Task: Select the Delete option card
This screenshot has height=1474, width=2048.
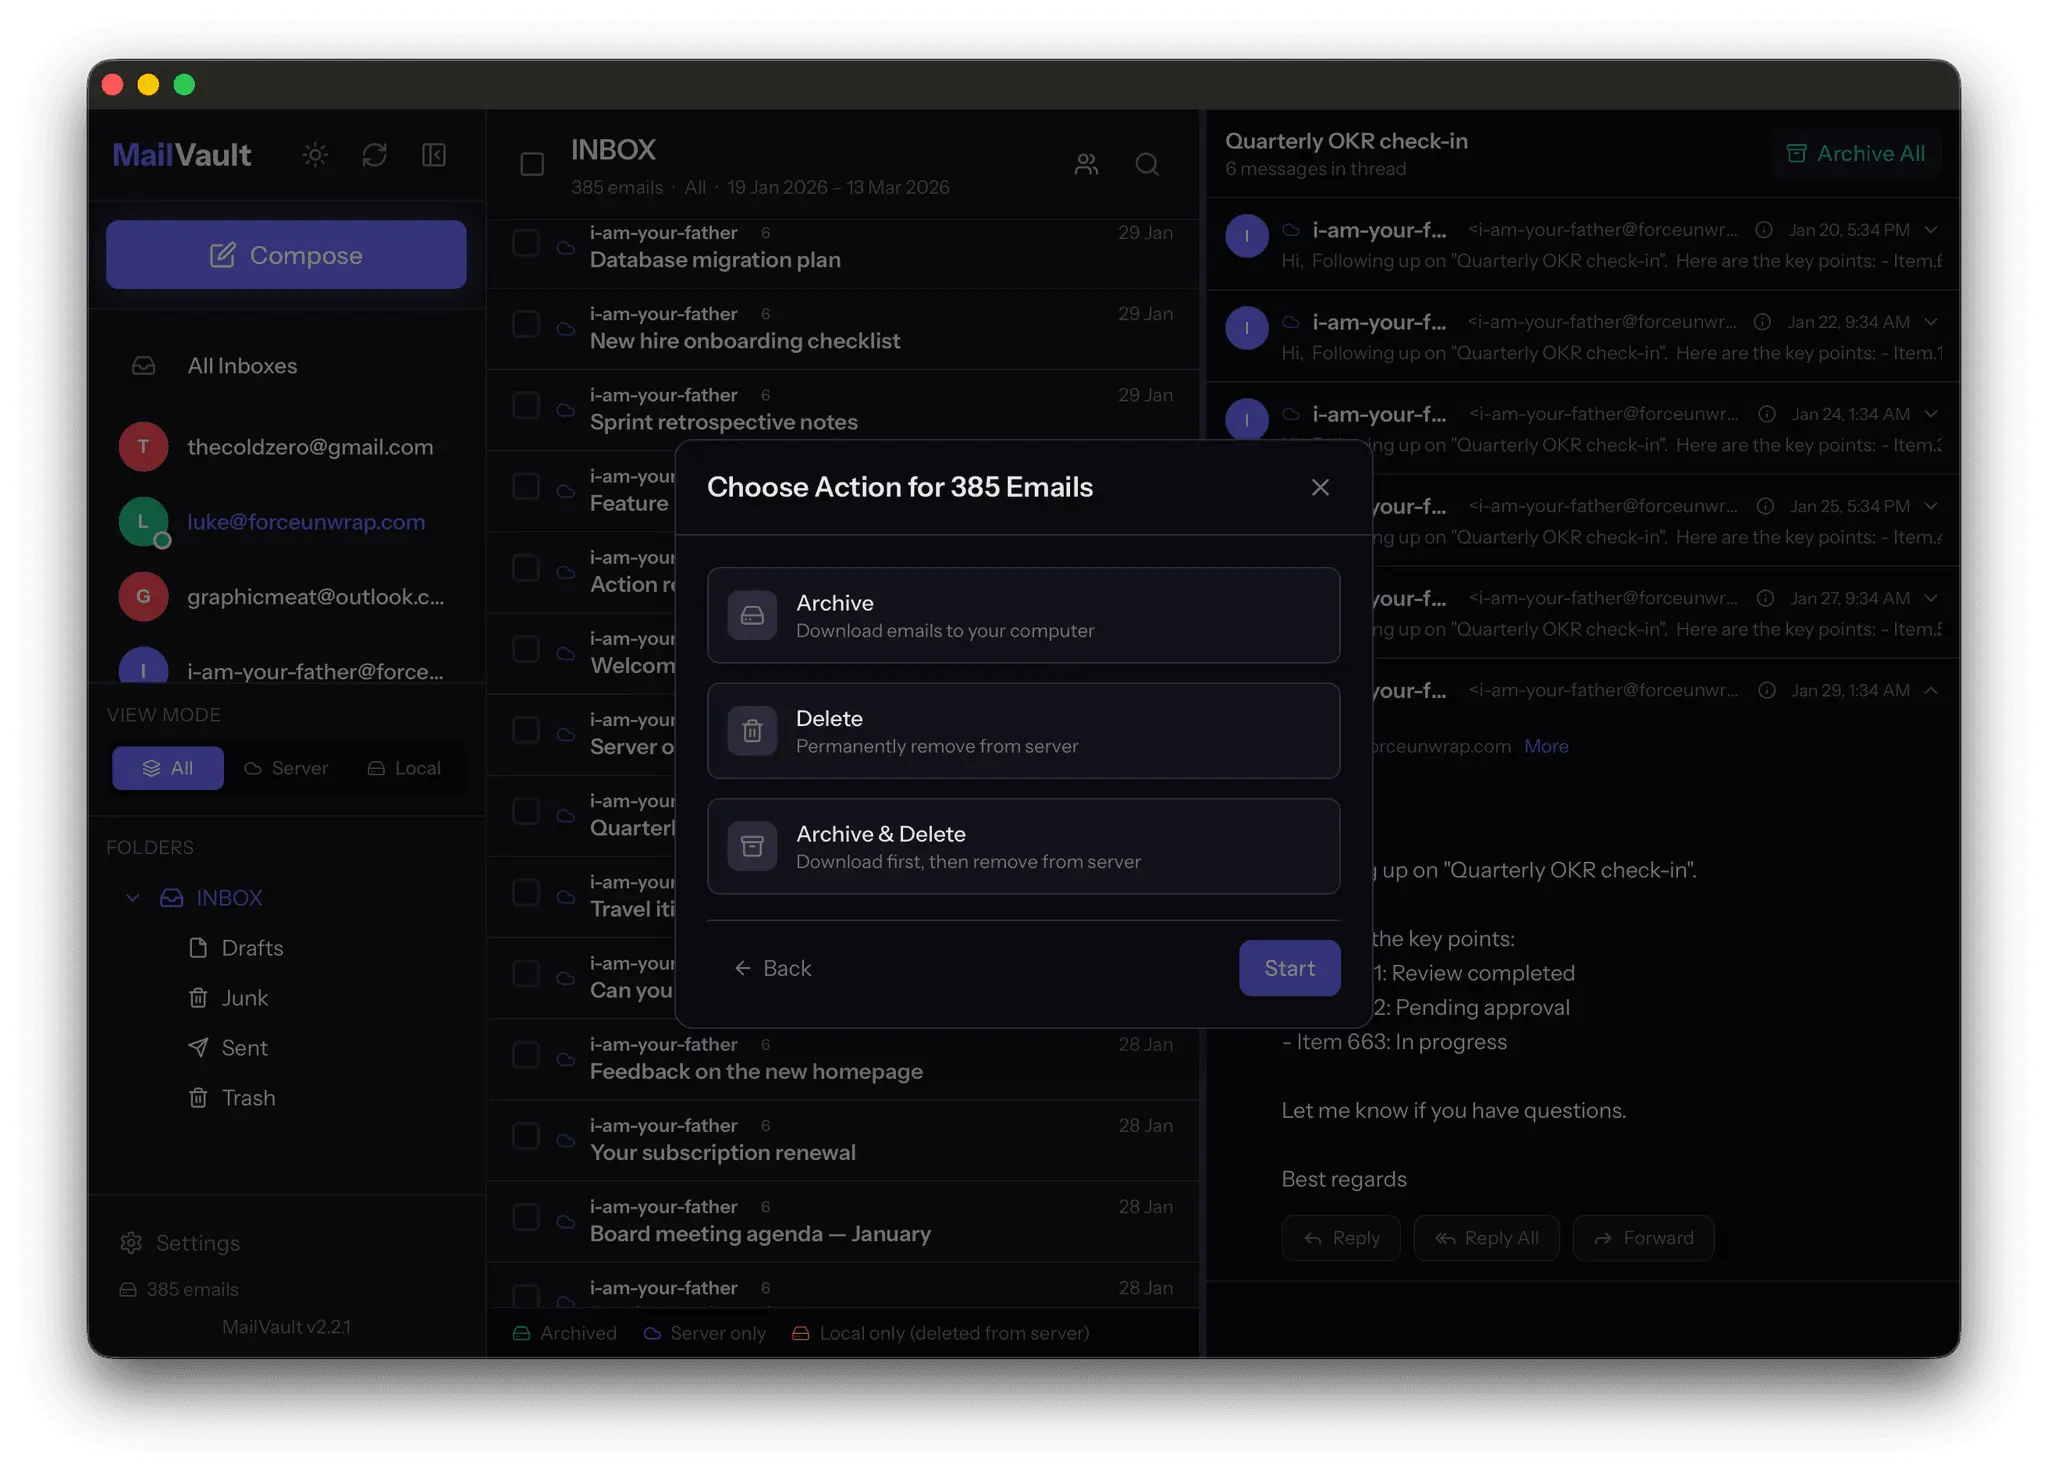Action: (1023, 731)
